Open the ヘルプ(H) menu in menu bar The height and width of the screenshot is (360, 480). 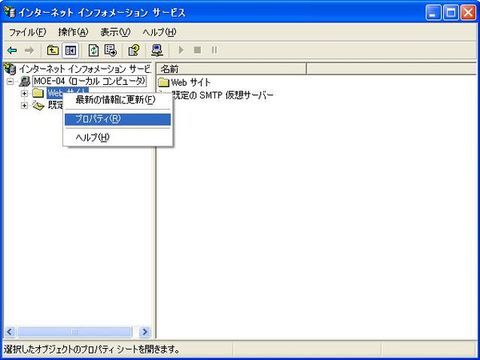(159, 32)
